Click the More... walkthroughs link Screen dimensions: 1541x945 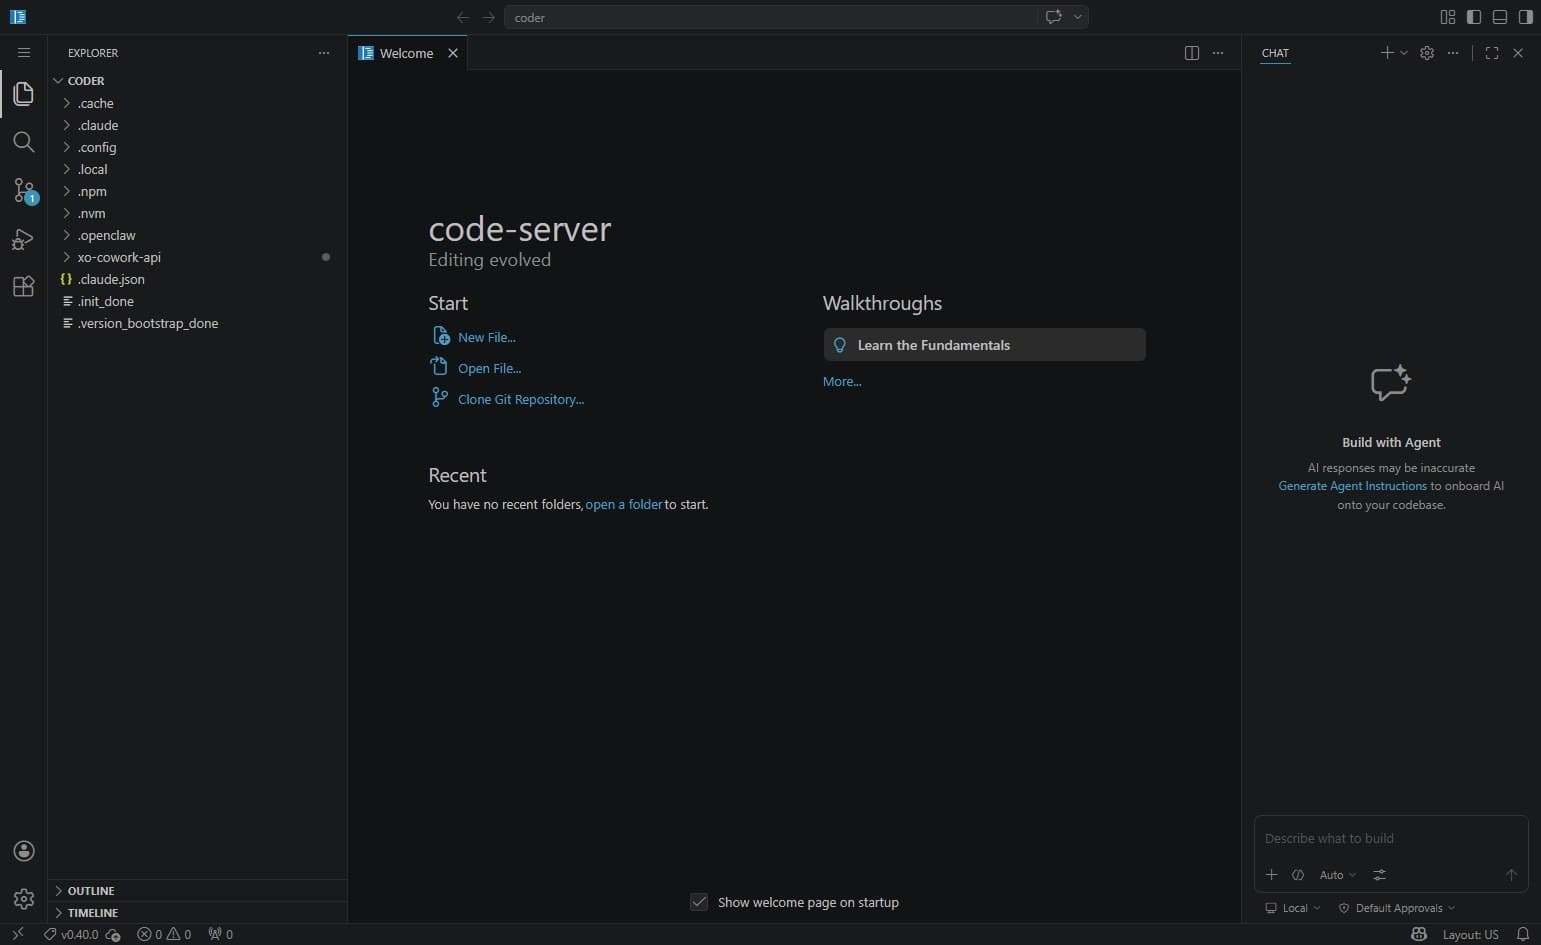(842, 381)
